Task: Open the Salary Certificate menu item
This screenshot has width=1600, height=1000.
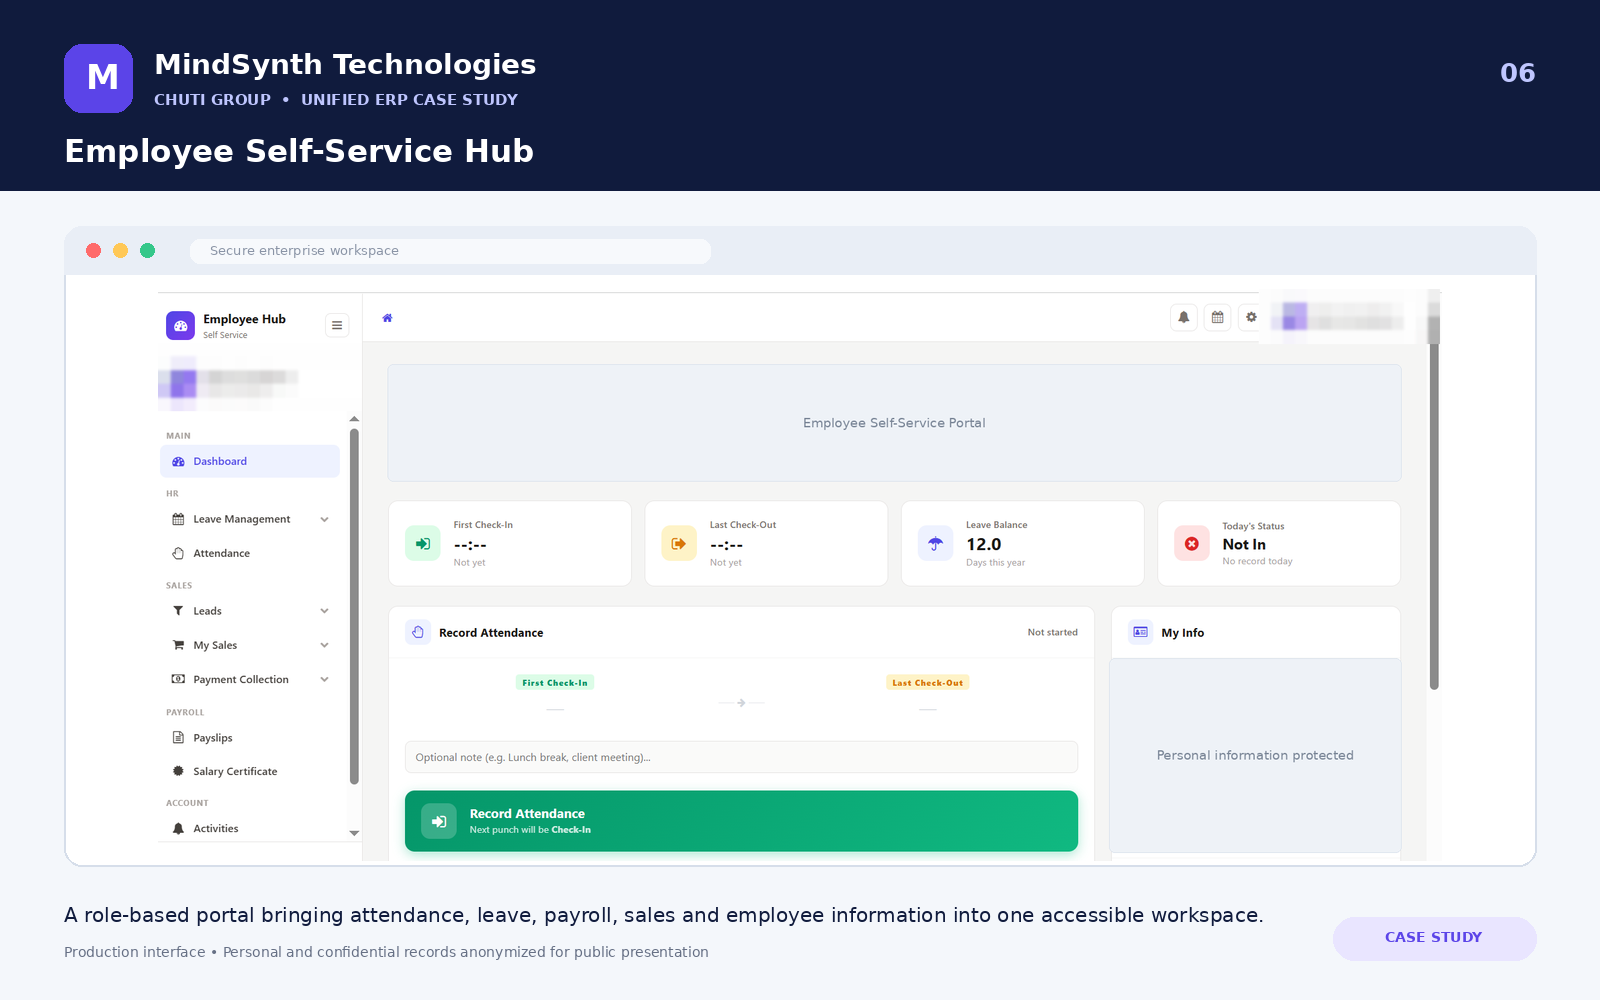Action: point(250,772)
